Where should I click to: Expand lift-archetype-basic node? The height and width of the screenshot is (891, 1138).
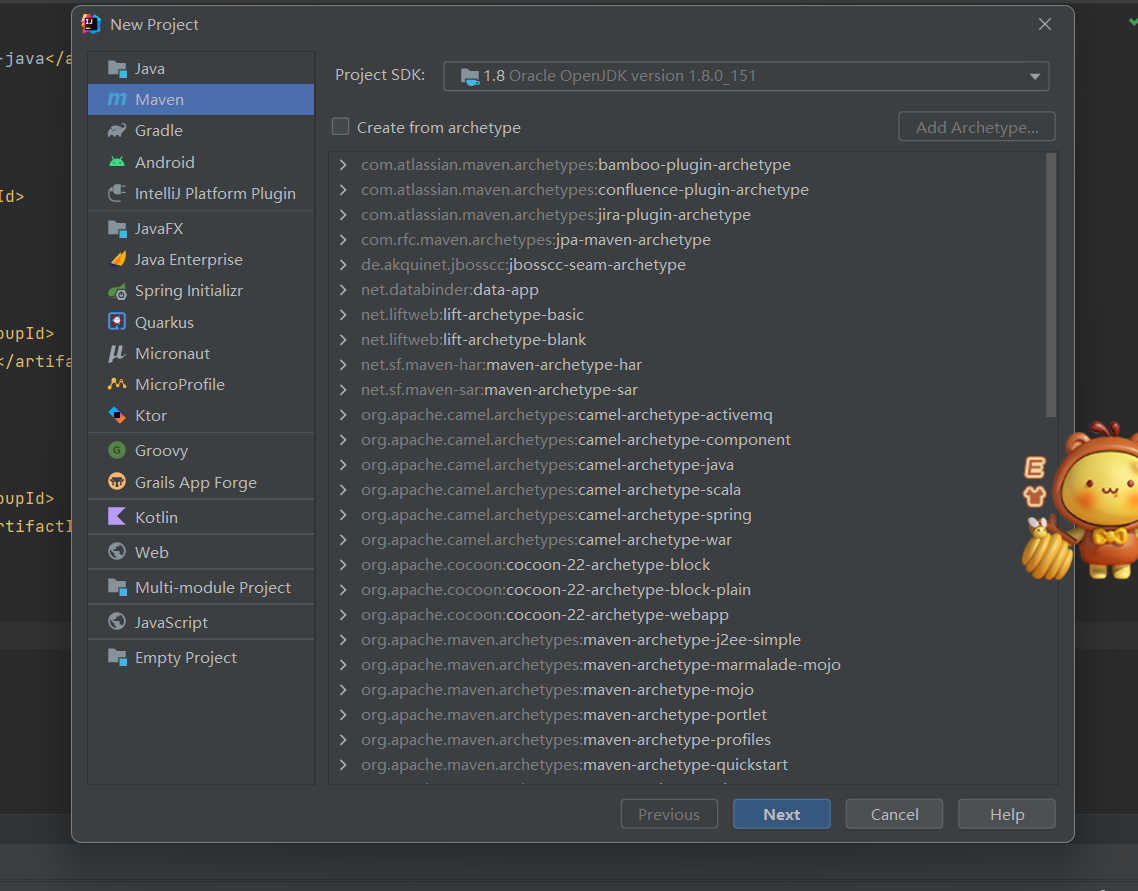pyautogui.click(x=343, y=315)
